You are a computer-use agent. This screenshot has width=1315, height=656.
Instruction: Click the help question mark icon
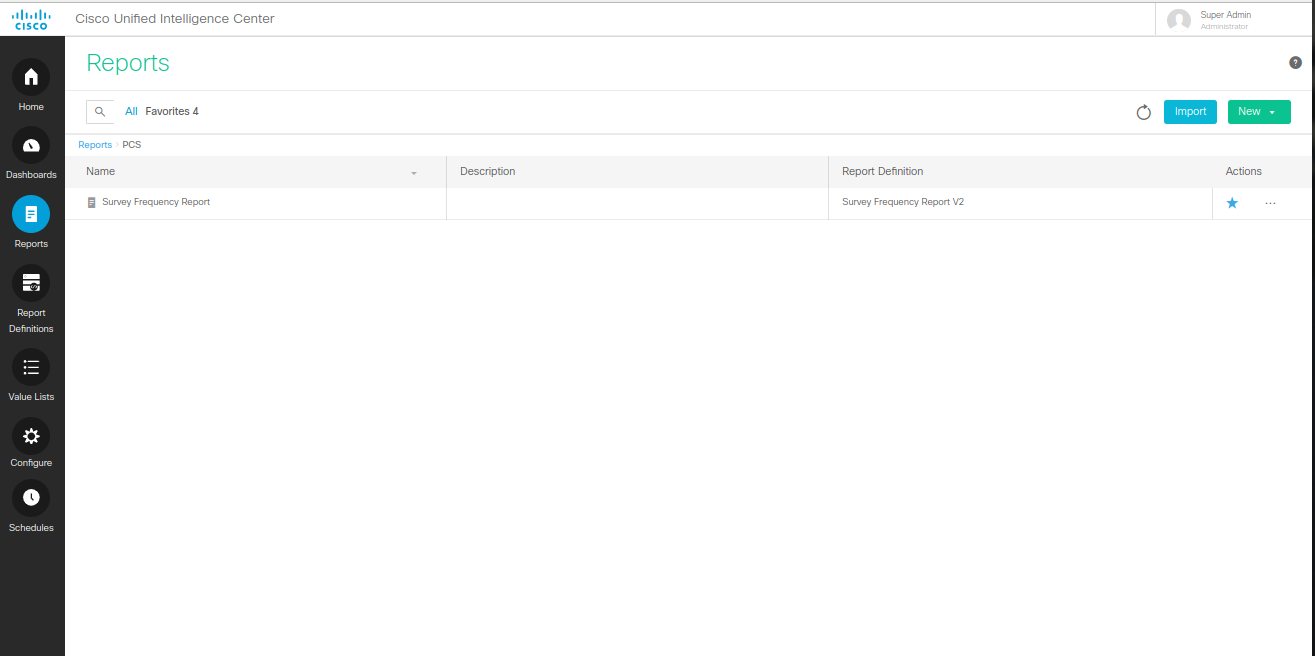tap(1295, 63)
